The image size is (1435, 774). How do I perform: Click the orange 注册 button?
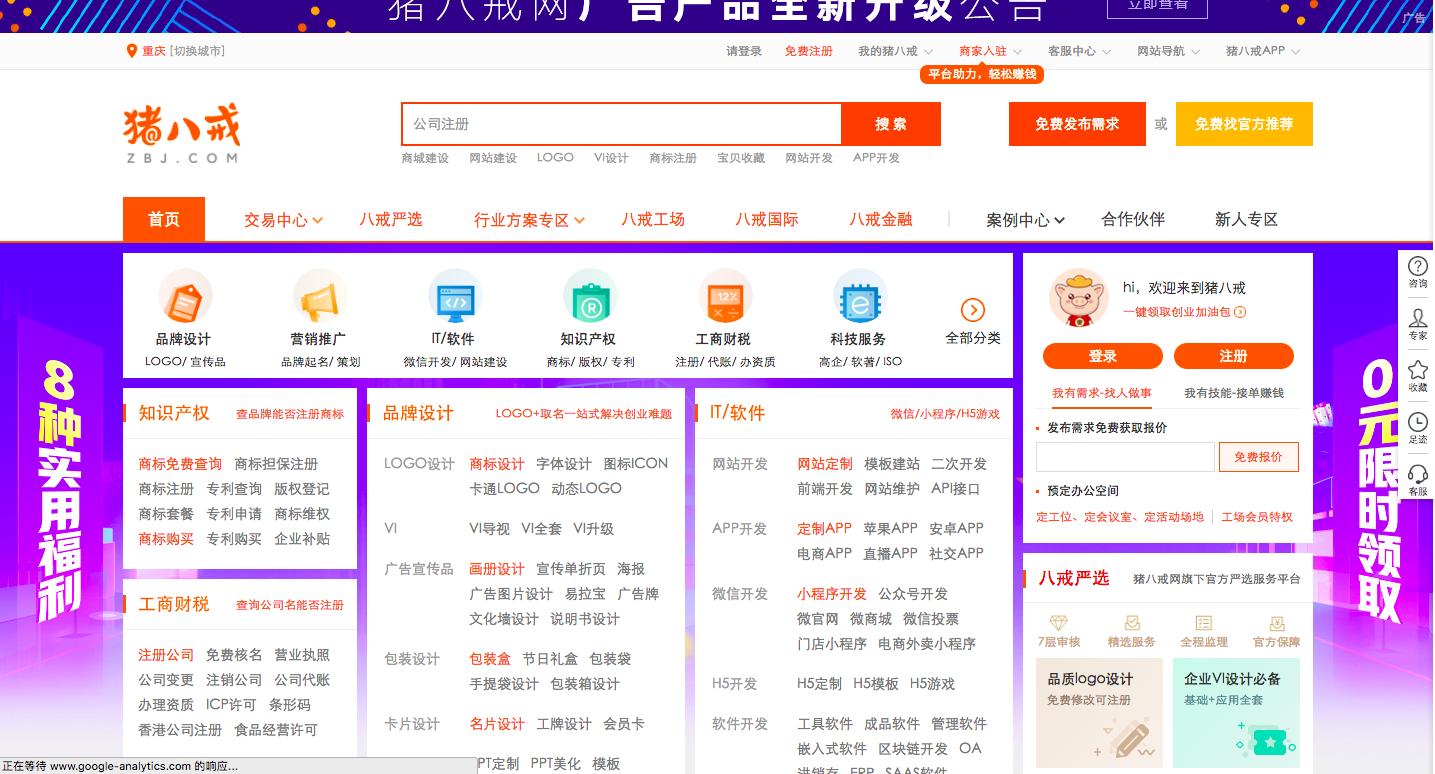(1234, 356)
